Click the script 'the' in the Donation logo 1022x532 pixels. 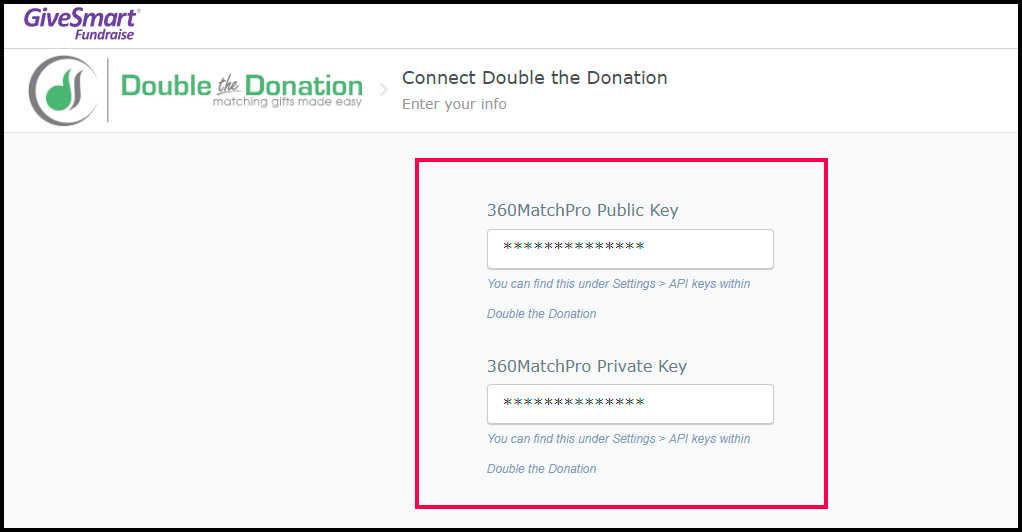228,86
